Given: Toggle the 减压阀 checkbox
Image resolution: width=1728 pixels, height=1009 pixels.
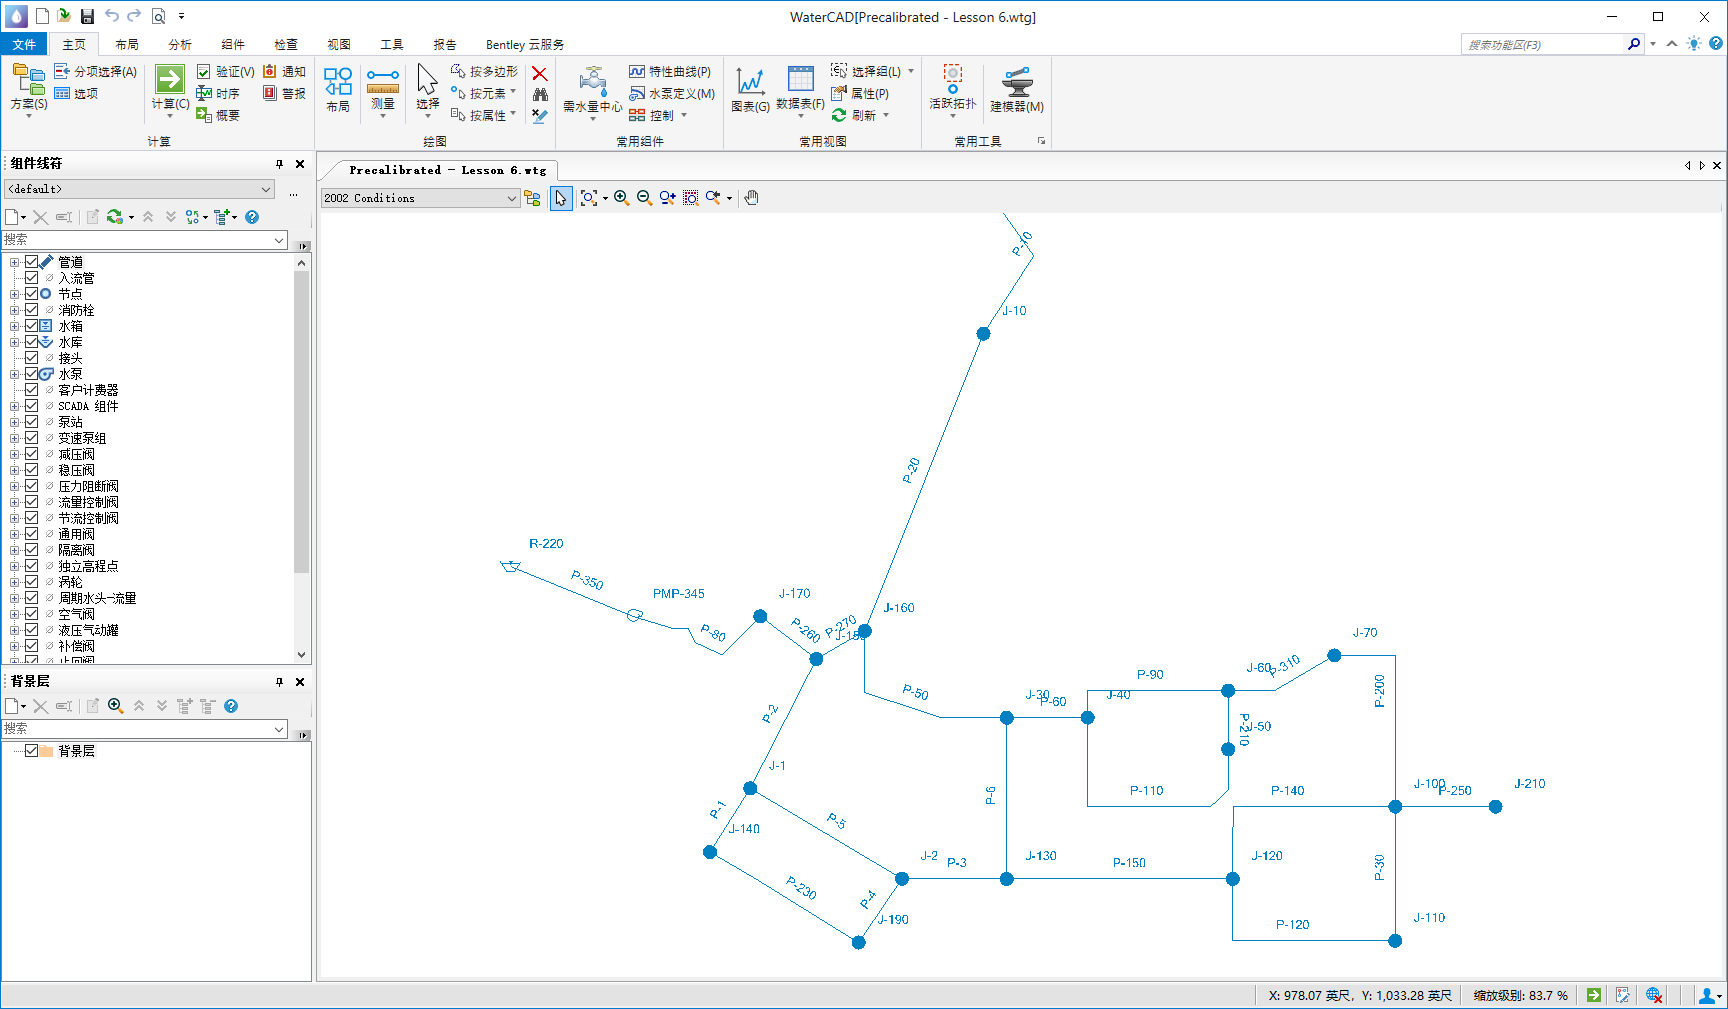Looking at the screenshot, I should [x=32, y=454].
